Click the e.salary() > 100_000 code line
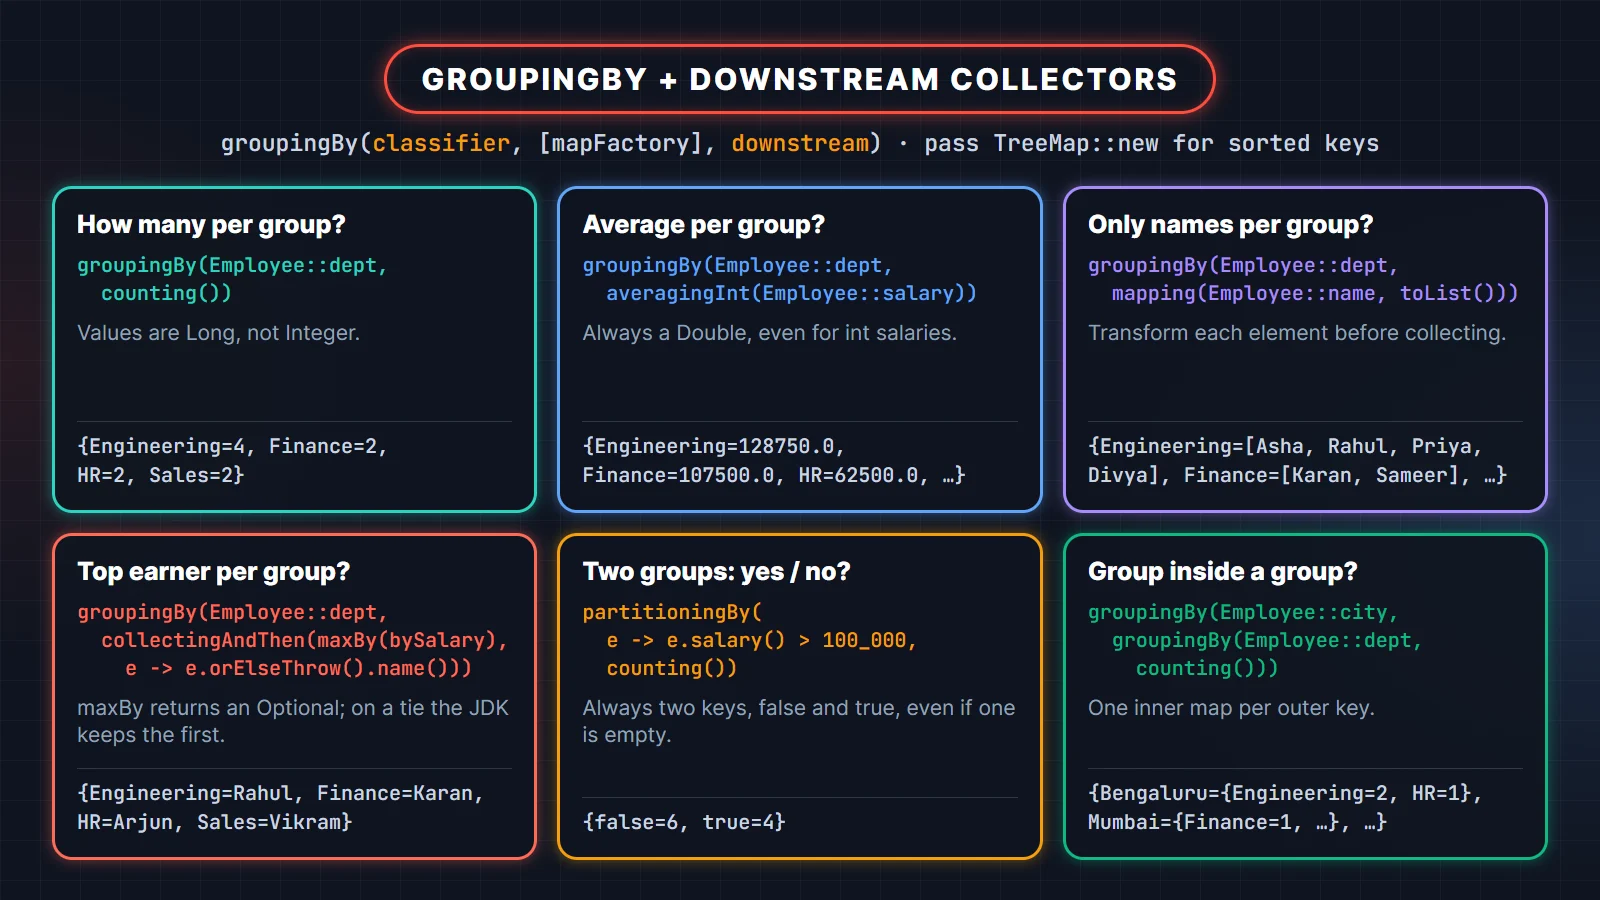Viewport: 1600px width, 900px height. pos(761,640)
